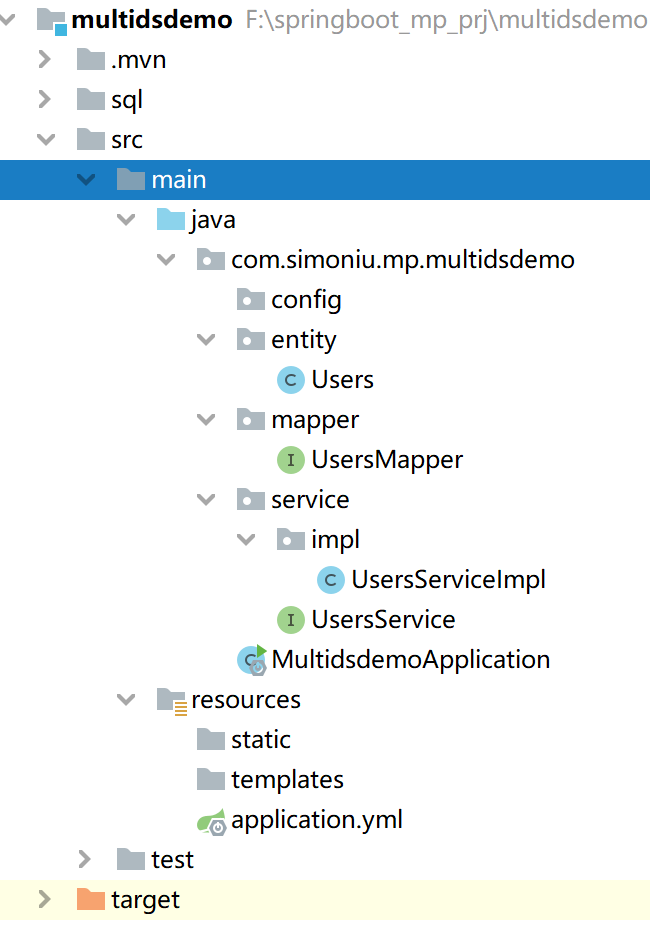
Task: Click the UsersService interface icon
Action: pos(290,620)
